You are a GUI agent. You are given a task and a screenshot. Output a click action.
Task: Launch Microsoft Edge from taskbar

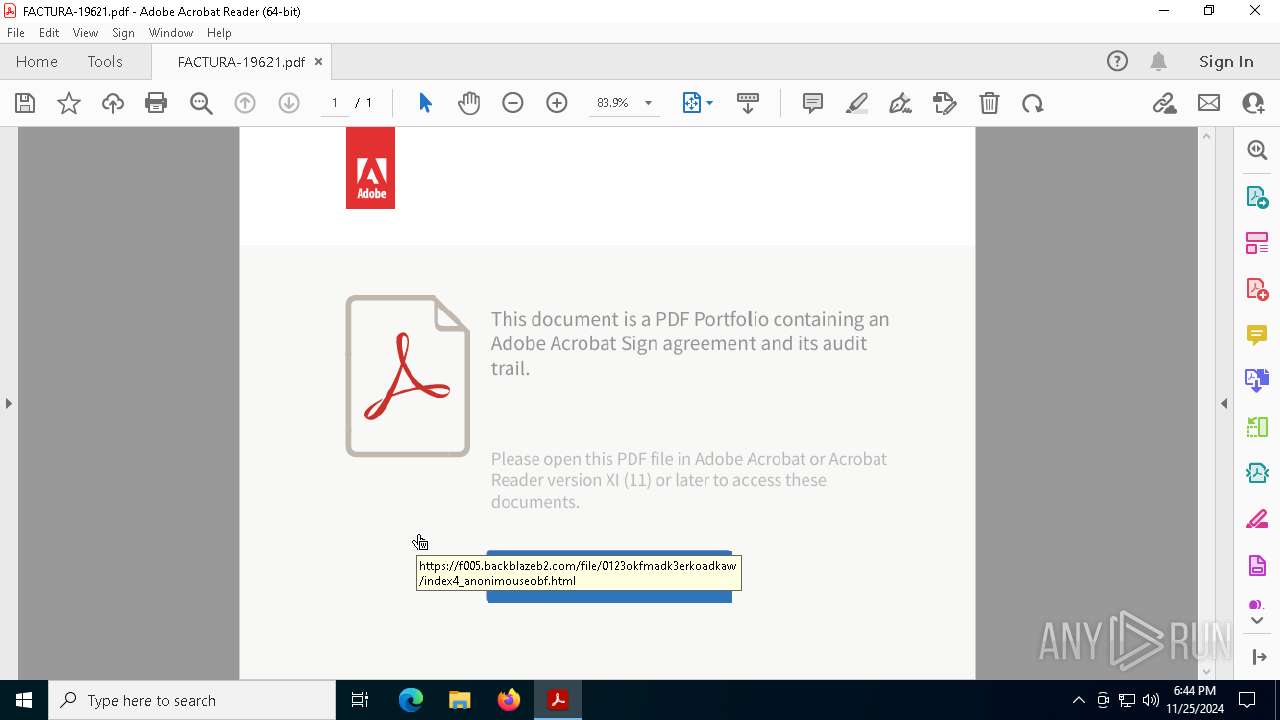point(411,700)
